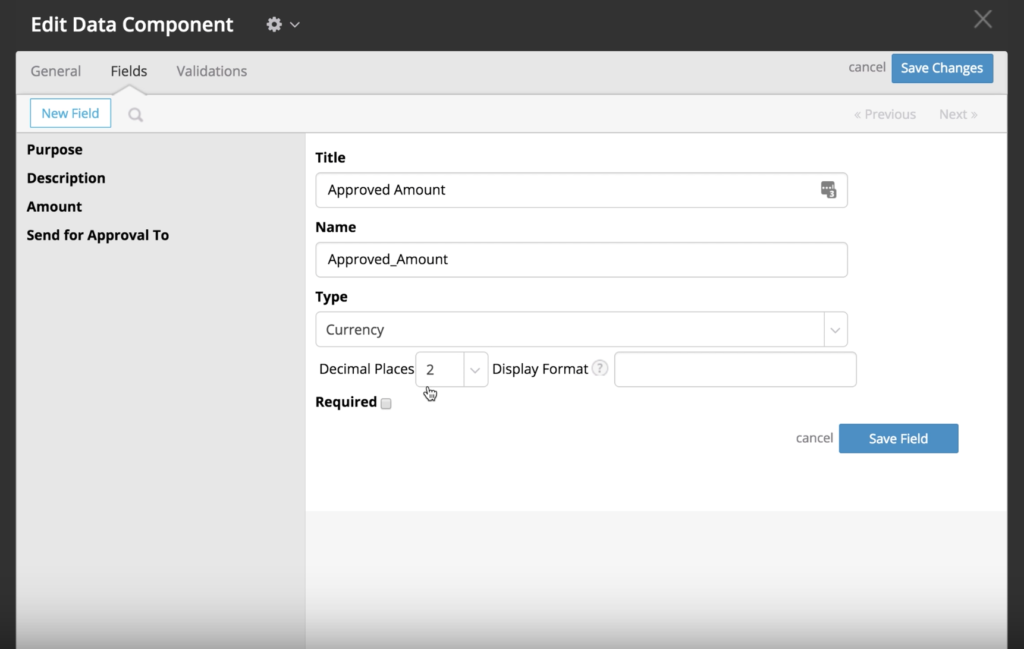This screenshot has height=649, width=1024.
Task: Click the search magnifier icon
Action: point(135,113)
